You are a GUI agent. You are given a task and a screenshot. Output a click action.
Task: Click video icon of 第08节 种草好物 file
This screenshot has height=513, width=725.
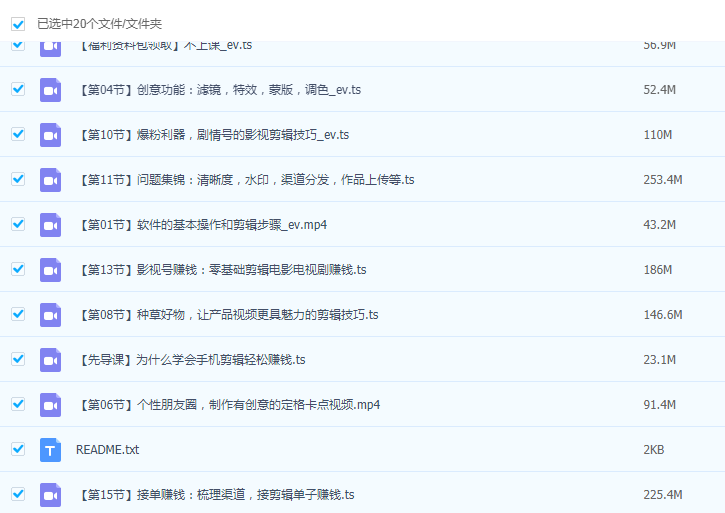50,315
